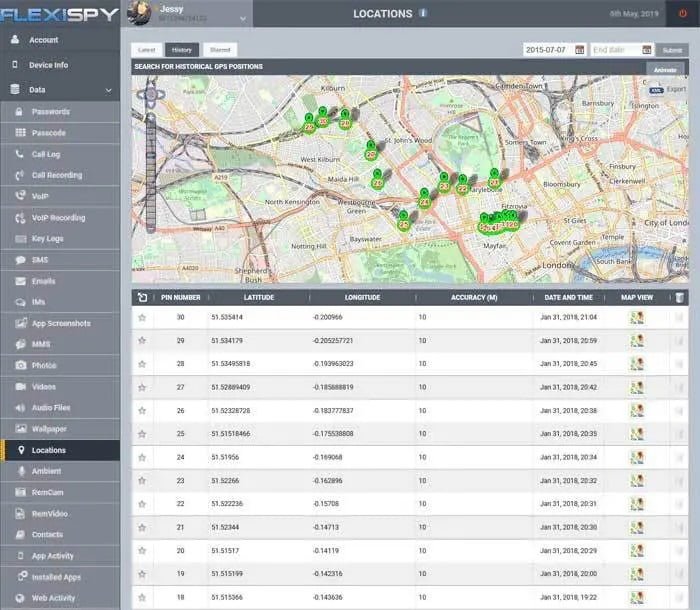Click the Call Log phone icon
This screenshot has width=700, height=610.
point(20,154)
